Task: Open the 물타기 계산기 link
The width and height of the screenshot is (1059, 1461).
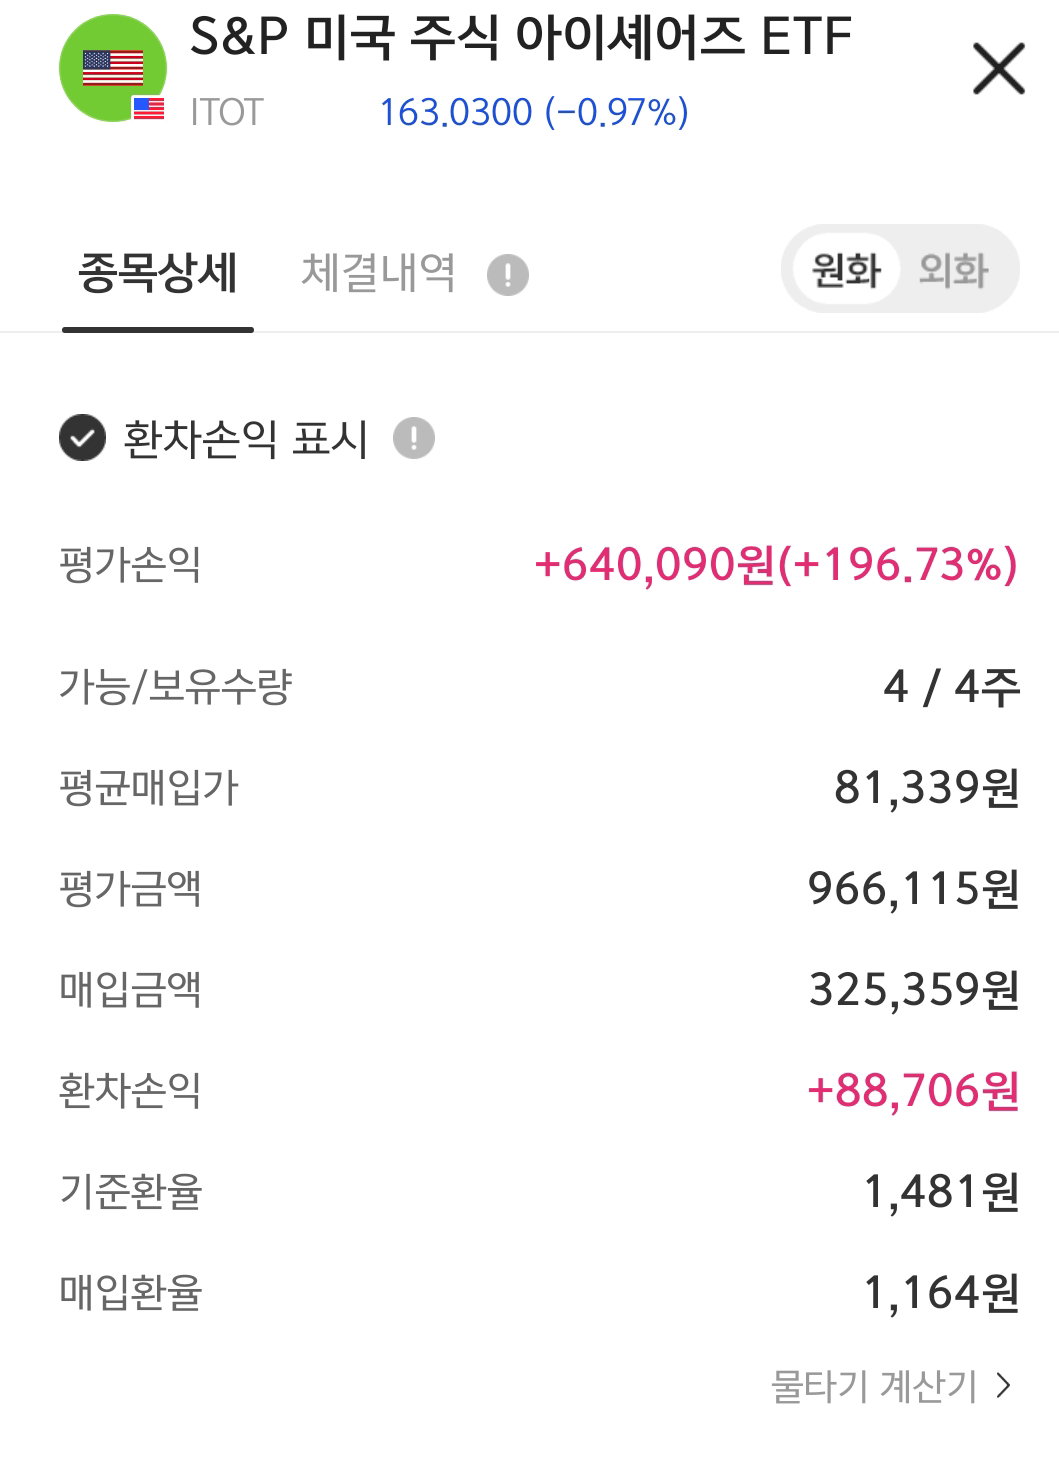Action: pyautogui.click(x=873, y=1386)
